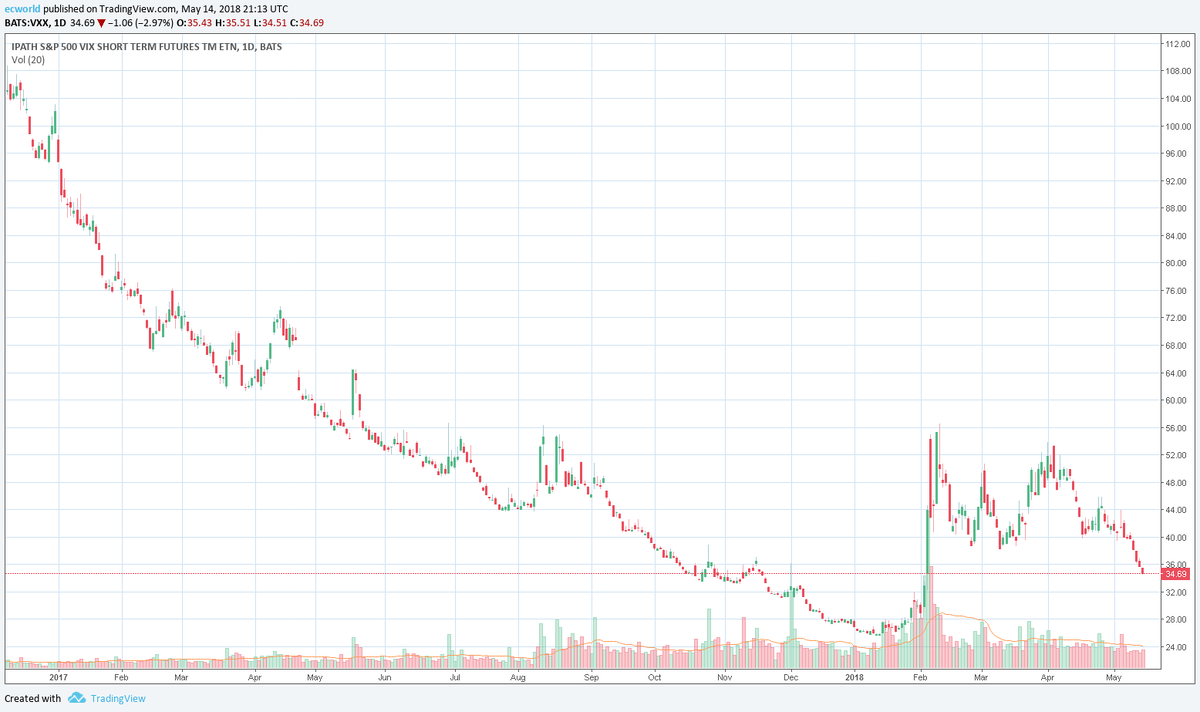
Task: Click the red current price tag 34.69 on the price axis
Action: [x=1174, y=574]
